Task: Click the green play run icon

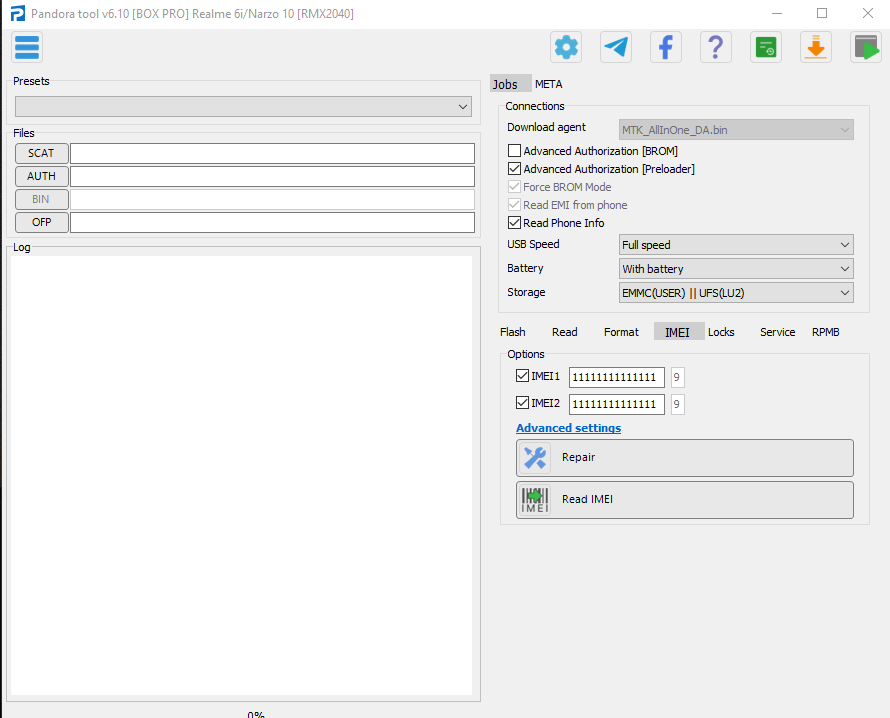Action: [x=866, y=47]
